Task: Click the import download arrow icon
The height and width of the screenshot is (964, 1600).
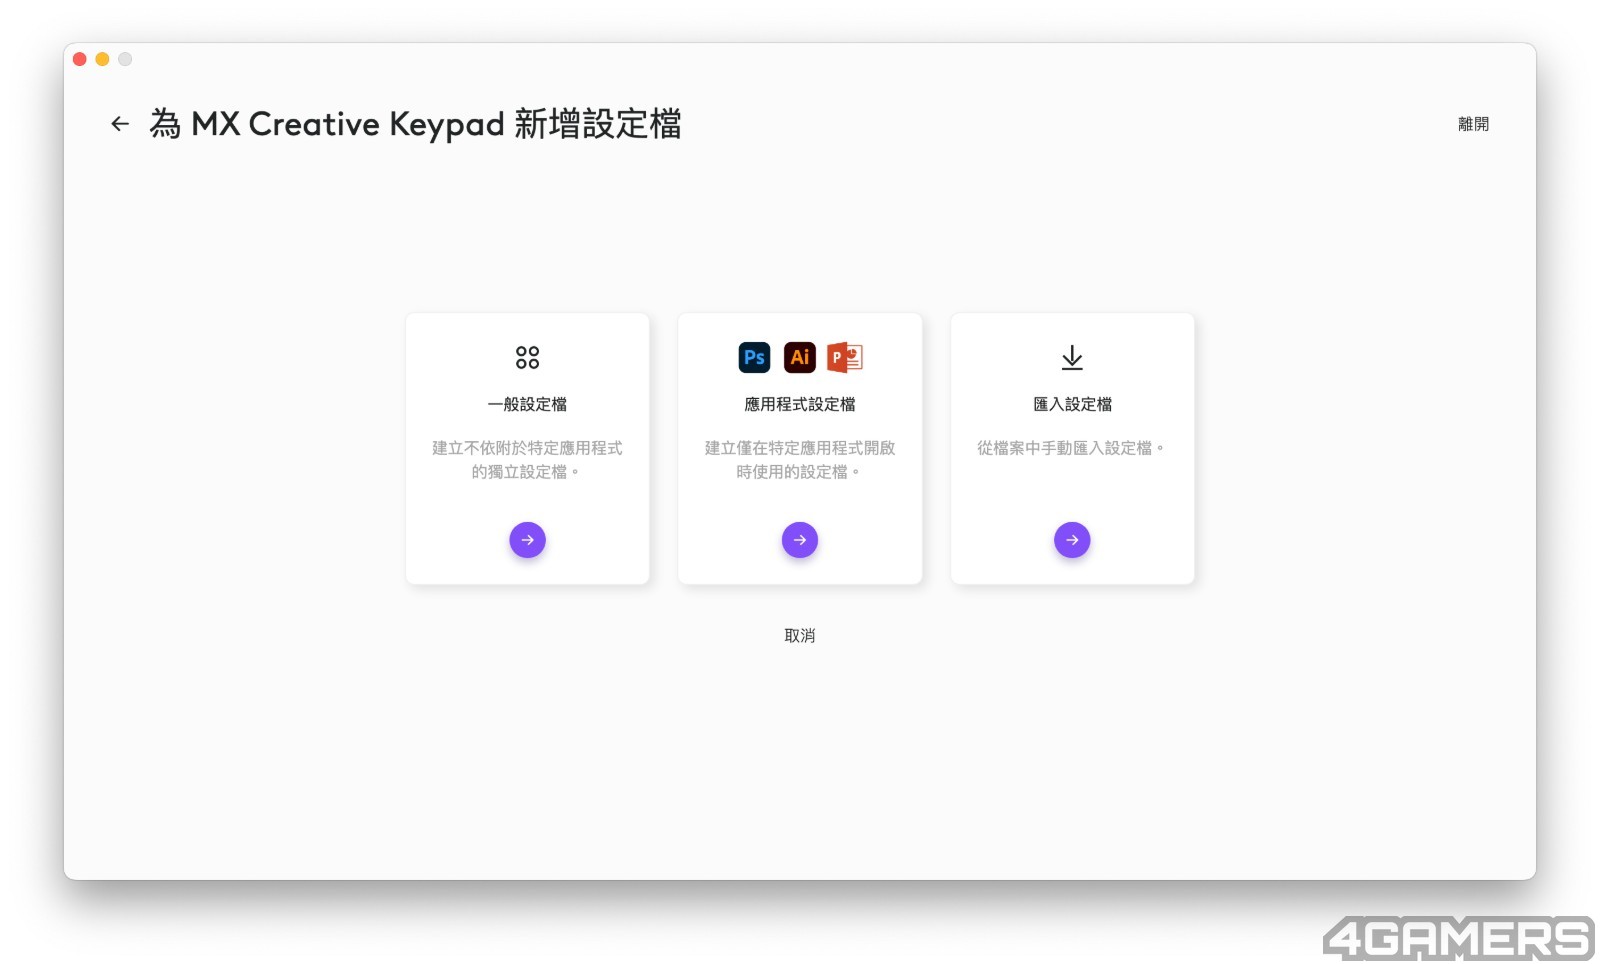Action: [1072, 357]
